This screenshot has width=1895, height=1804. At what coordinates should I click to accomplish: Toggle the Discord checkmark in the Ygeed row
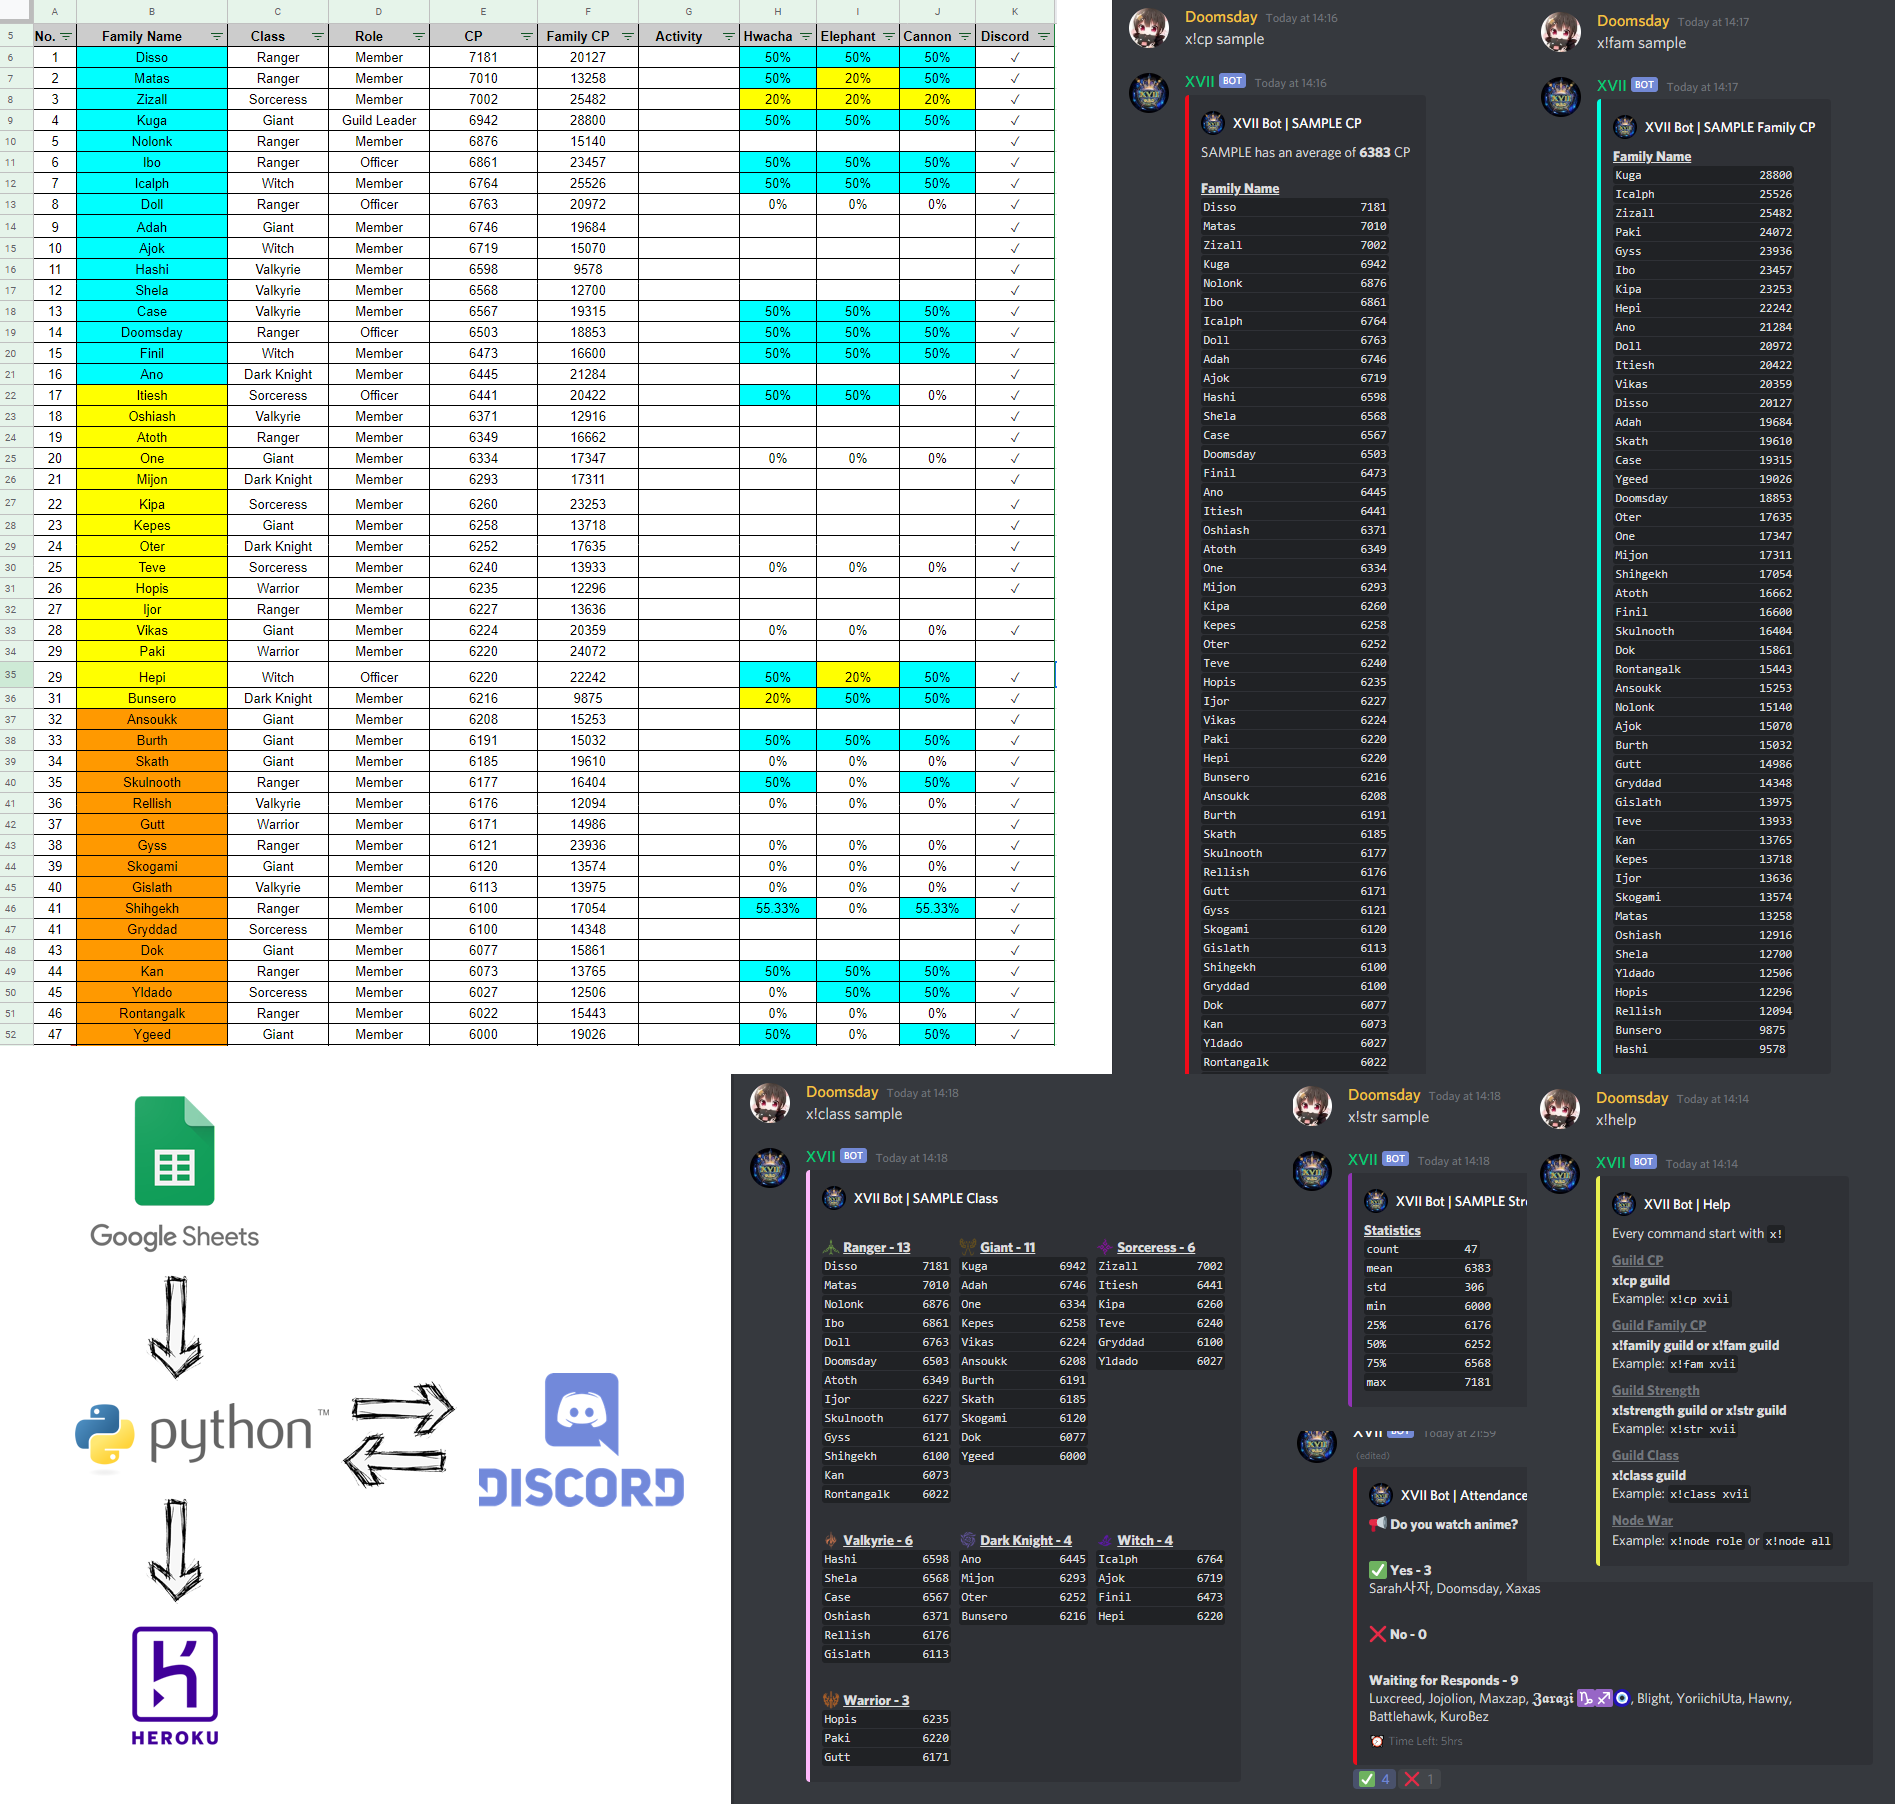point(1015,1034)
